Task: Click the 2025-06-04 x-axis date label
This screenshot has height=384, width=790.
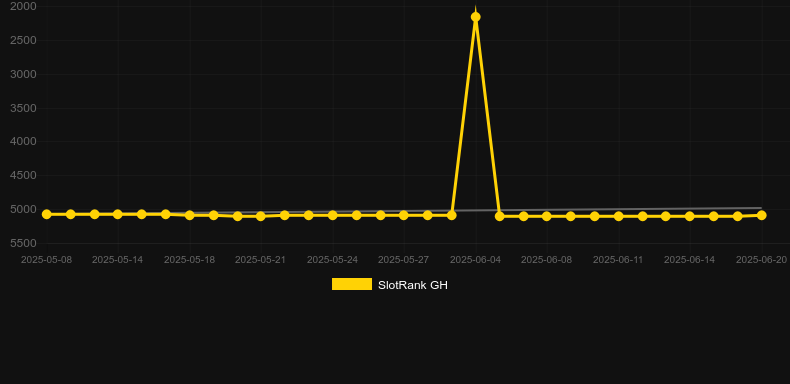Action: pos(475,260)
